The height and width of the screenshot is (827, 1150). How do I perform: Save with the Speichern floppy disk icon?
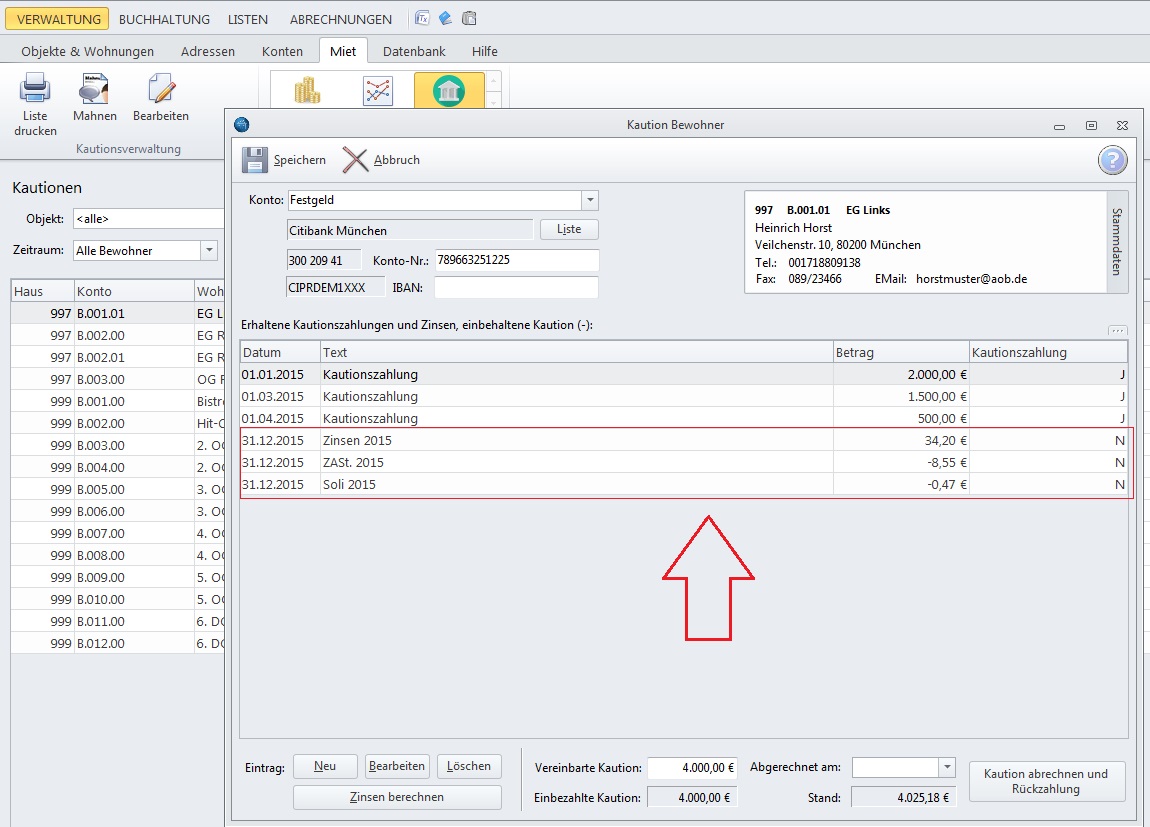255,160
